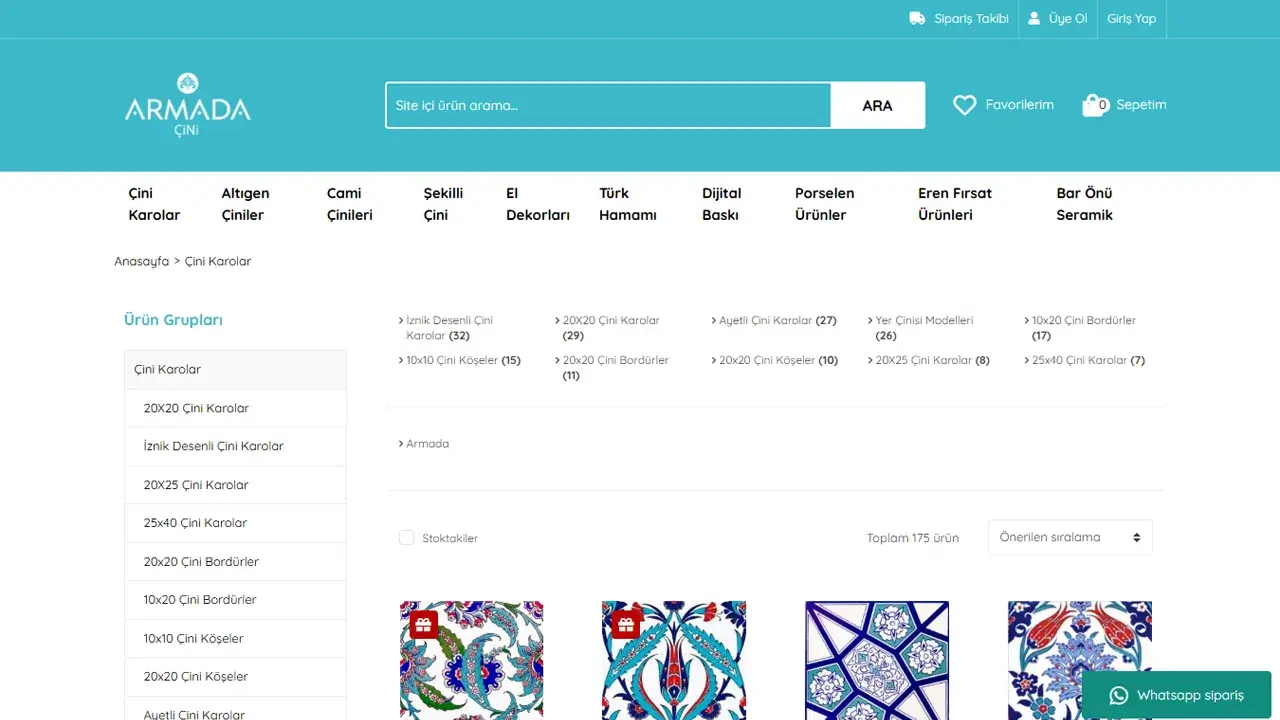The width and height of the screenshot is (1280, 720).
Task: Click the gift badge on the second product
Action: point(626,625)
